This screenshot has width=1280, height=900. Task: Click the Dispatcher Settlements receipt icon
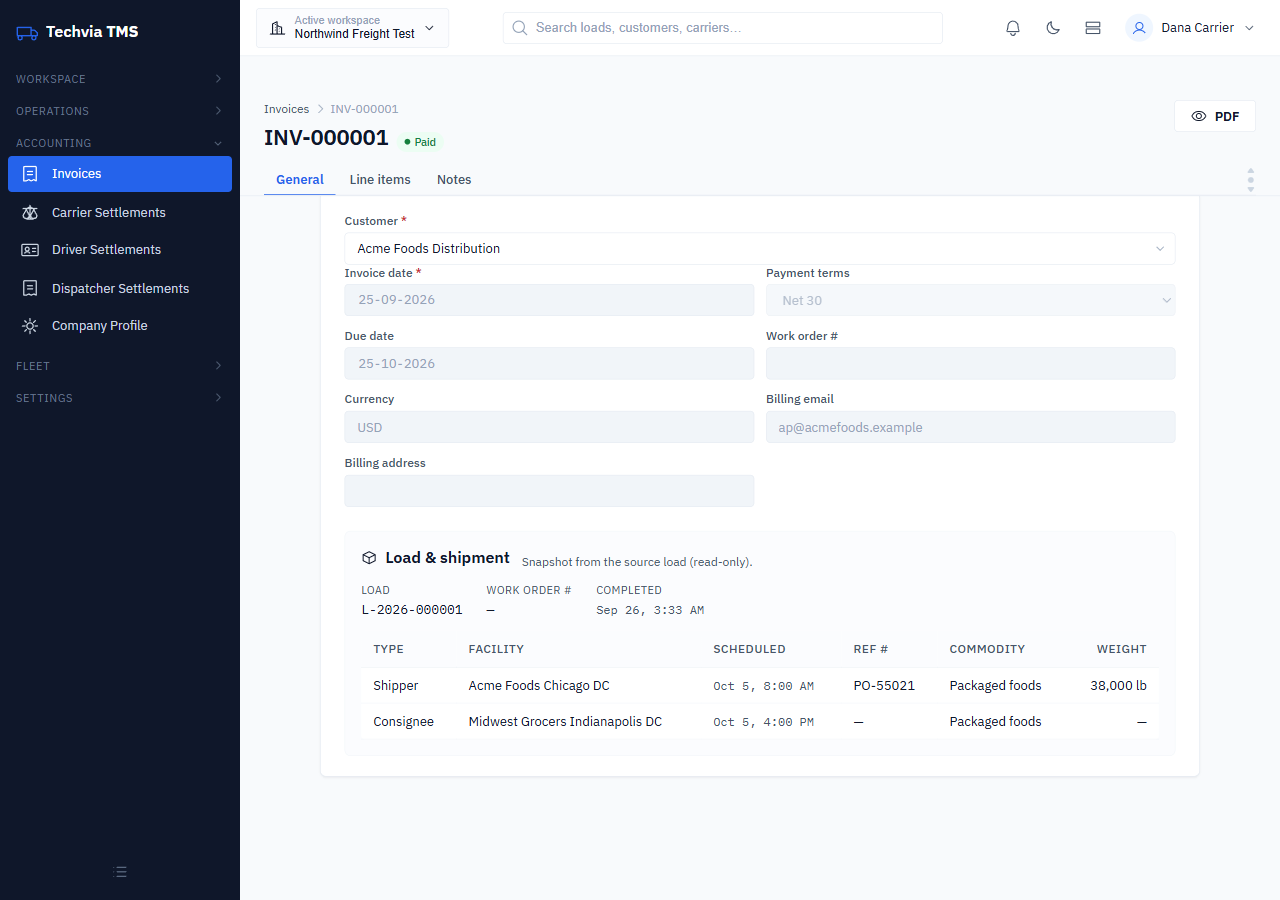(30, 289)
